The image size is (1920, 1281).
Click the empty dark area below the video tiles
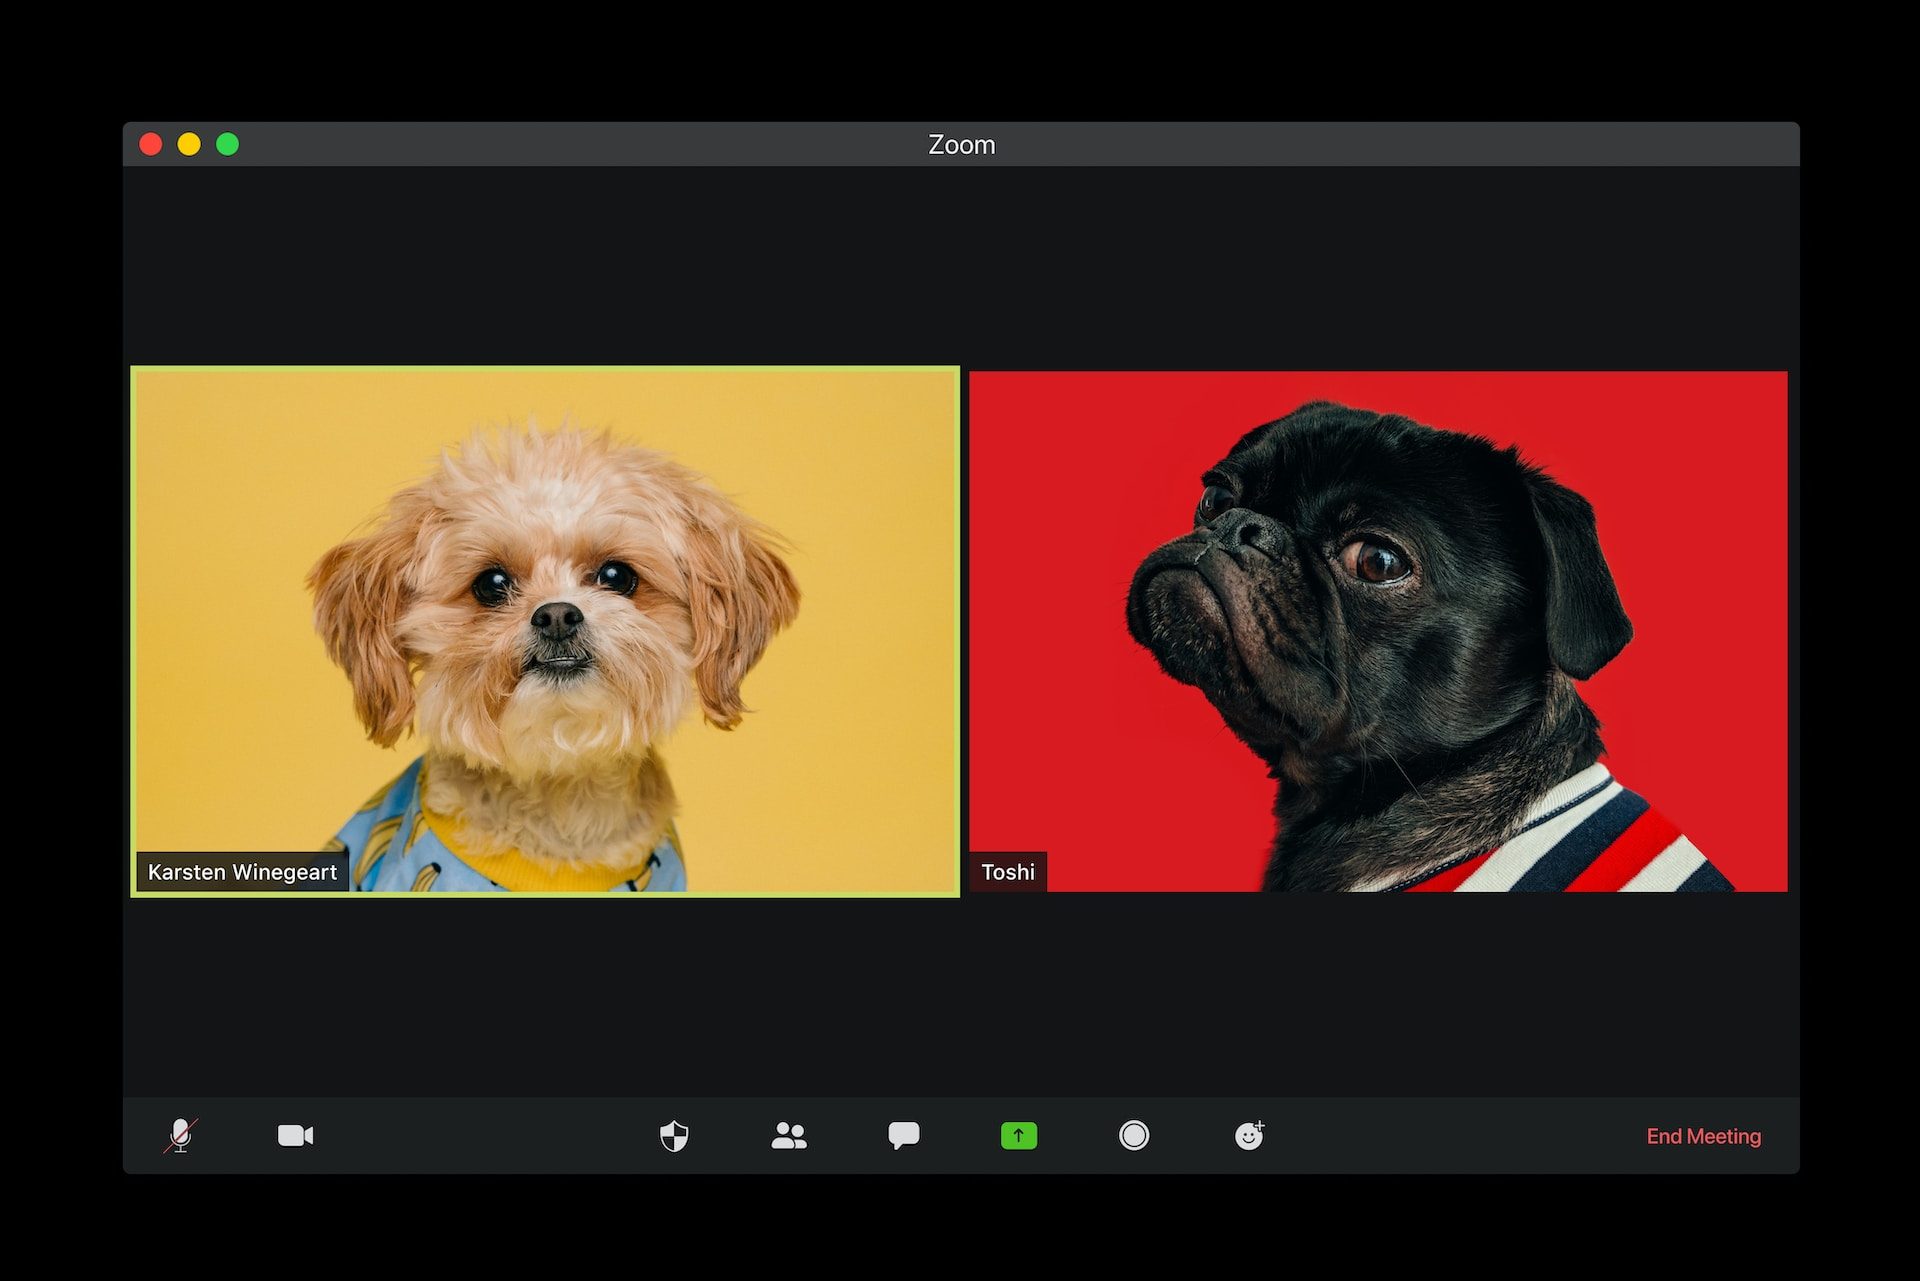pos(960,995)
